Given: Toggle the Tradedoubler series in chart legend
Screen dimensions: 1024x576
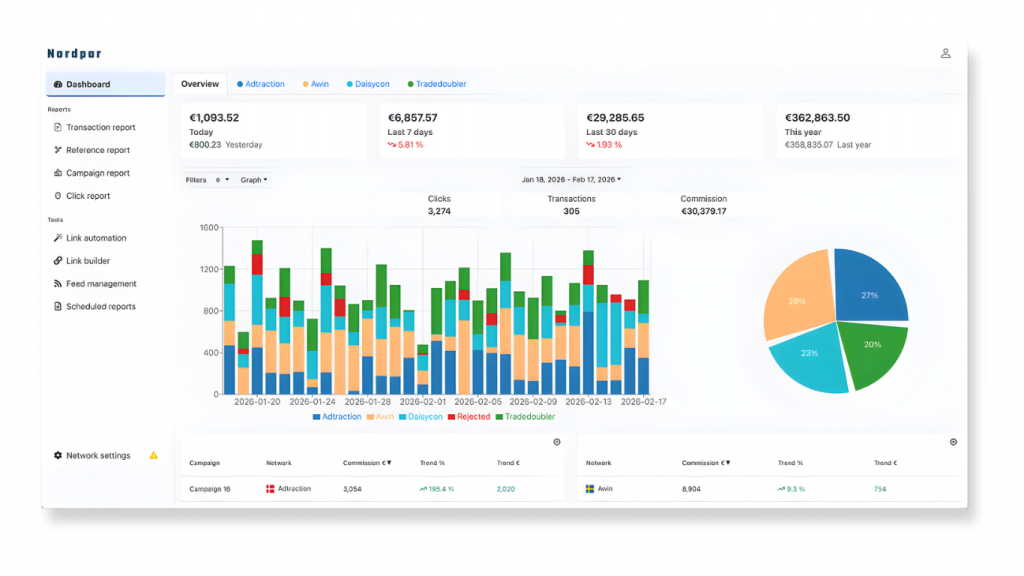Looking at the screenshot, I should (529, 417).
